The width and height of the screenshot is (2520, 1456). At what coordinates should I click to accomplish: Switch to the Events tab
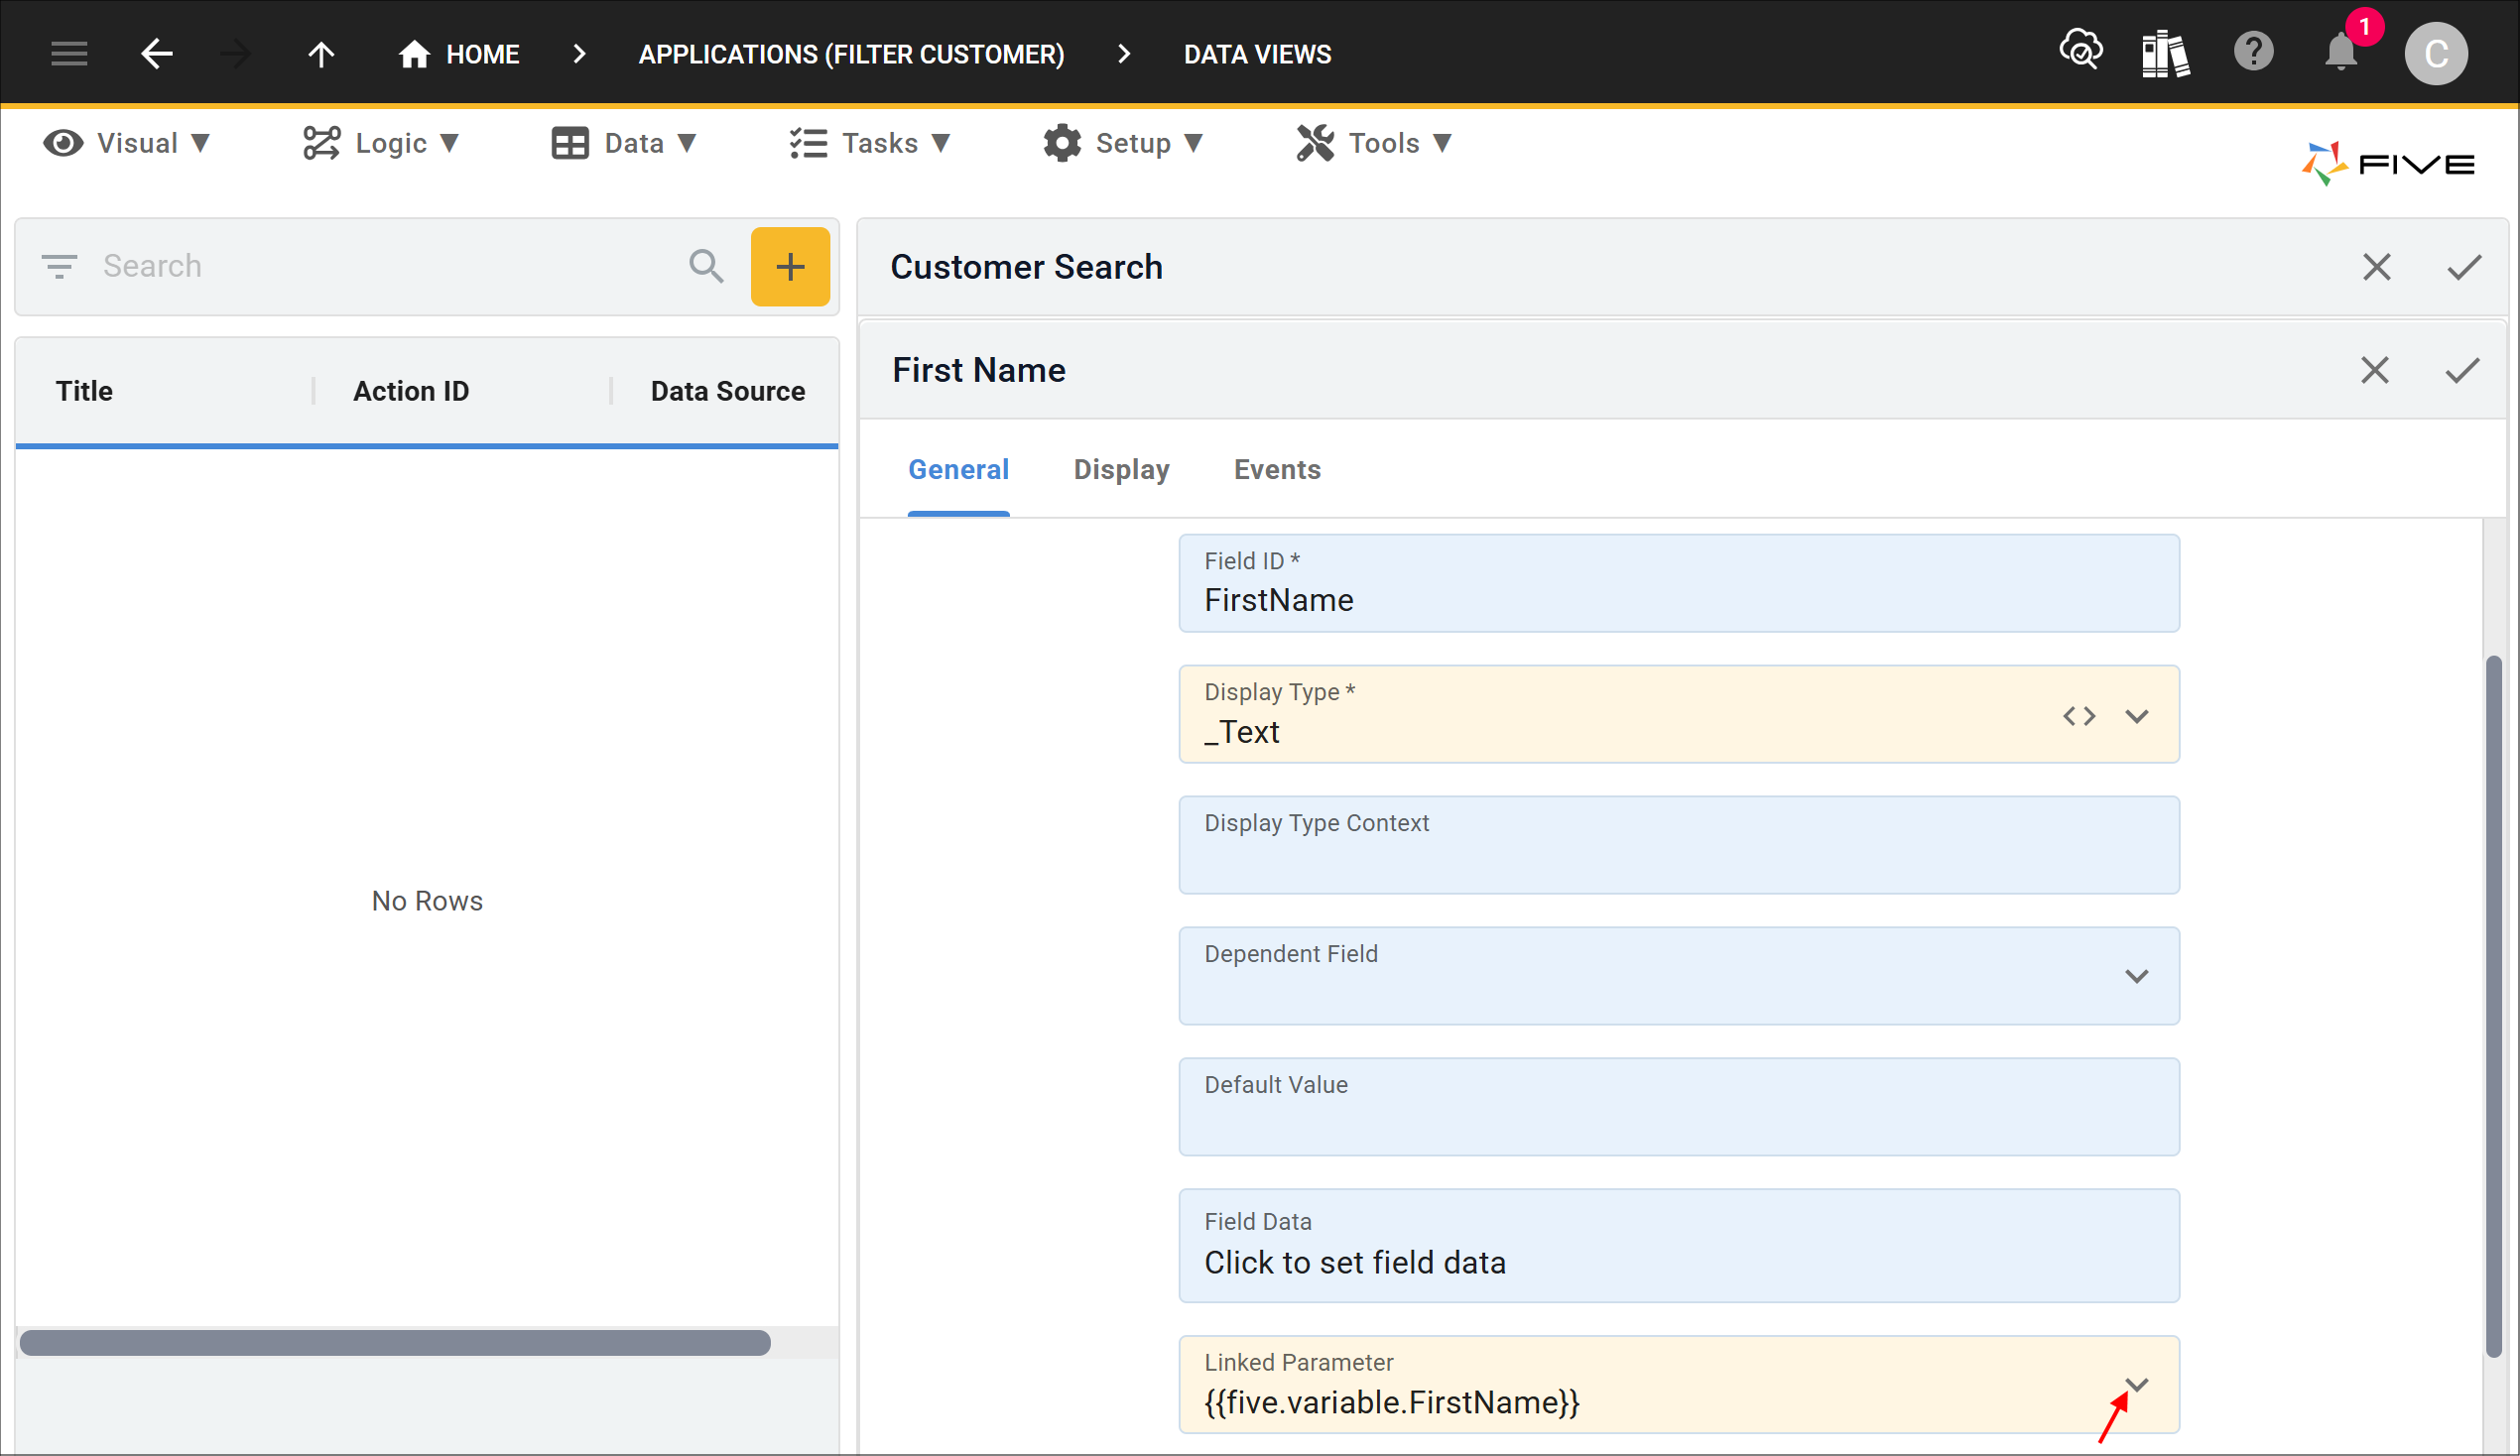(x=1277, y=470)
